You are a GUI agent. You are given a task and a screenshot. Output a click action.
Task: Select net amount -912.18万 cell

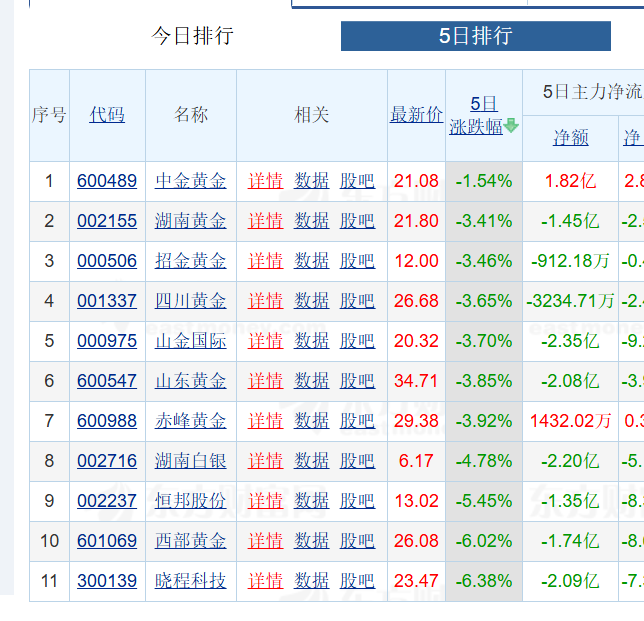point(570,261)
